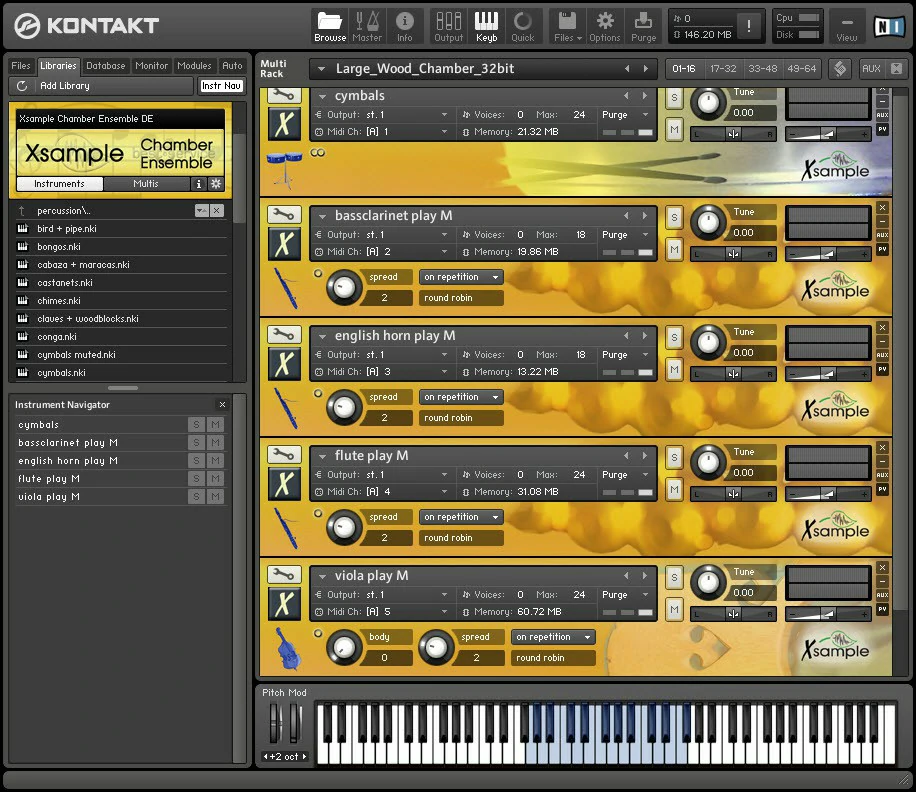Click the NI logo icon

(x=889, y=26)
